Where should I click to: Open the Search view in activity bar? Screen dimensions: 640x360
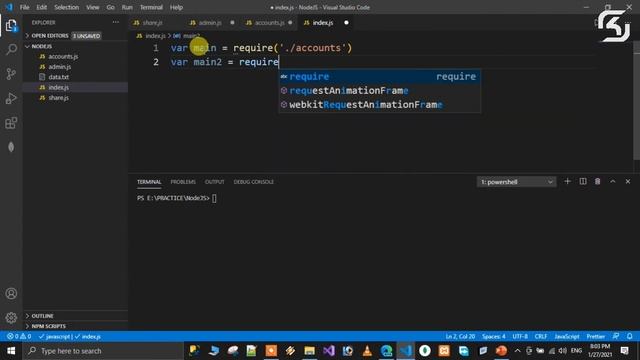pyautogui.click(x=11, y=49)
